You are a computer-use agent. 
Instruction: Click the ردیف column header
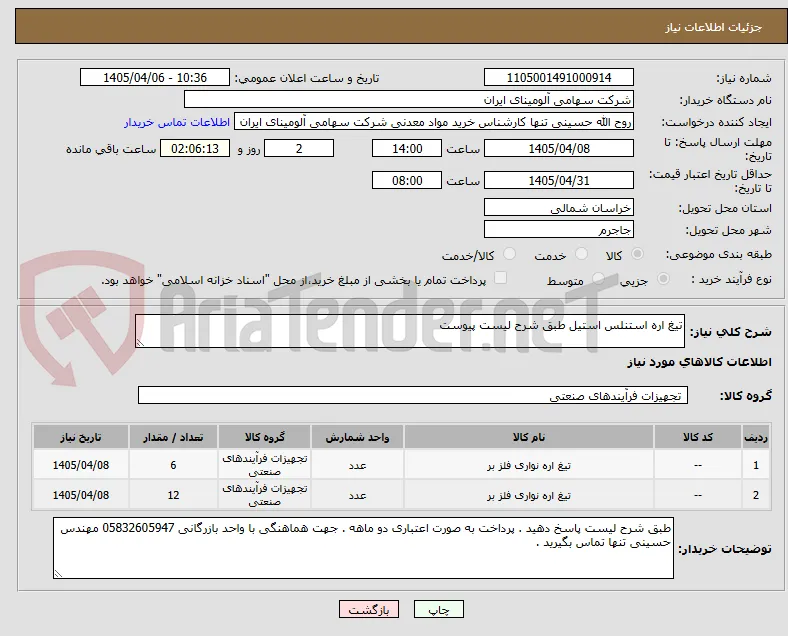pos(756,437)
